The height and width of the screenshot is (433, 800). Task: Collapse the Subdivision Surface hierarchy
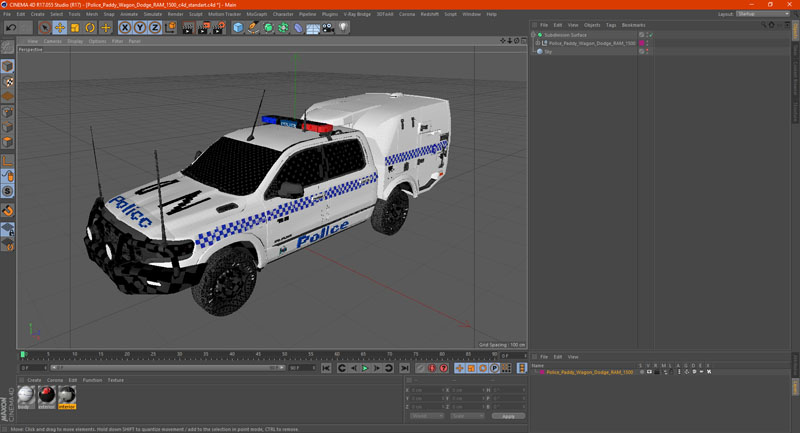tap(534, 35)
